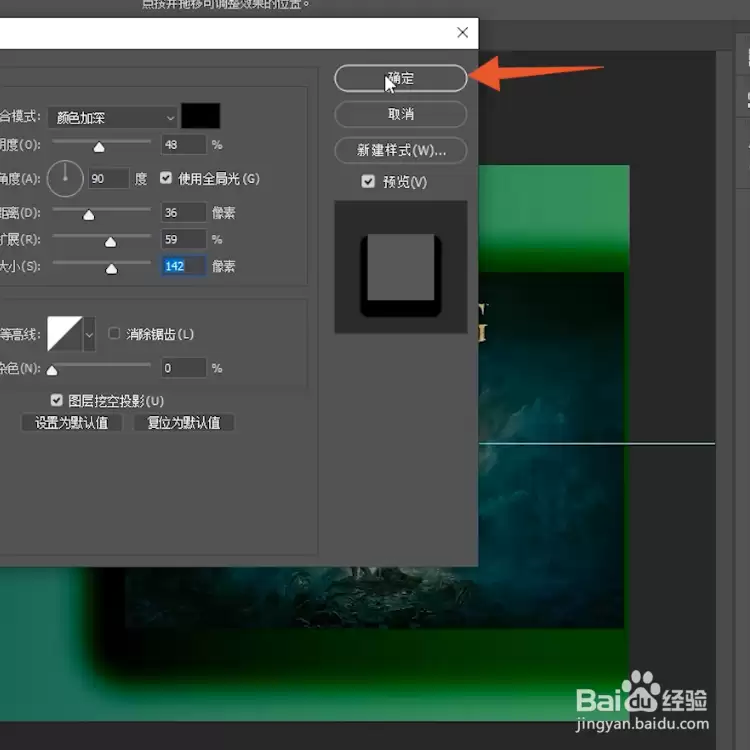Click the distance value field showing 36
The width and height of the screenshot is (750, 750).
(184, 212)
